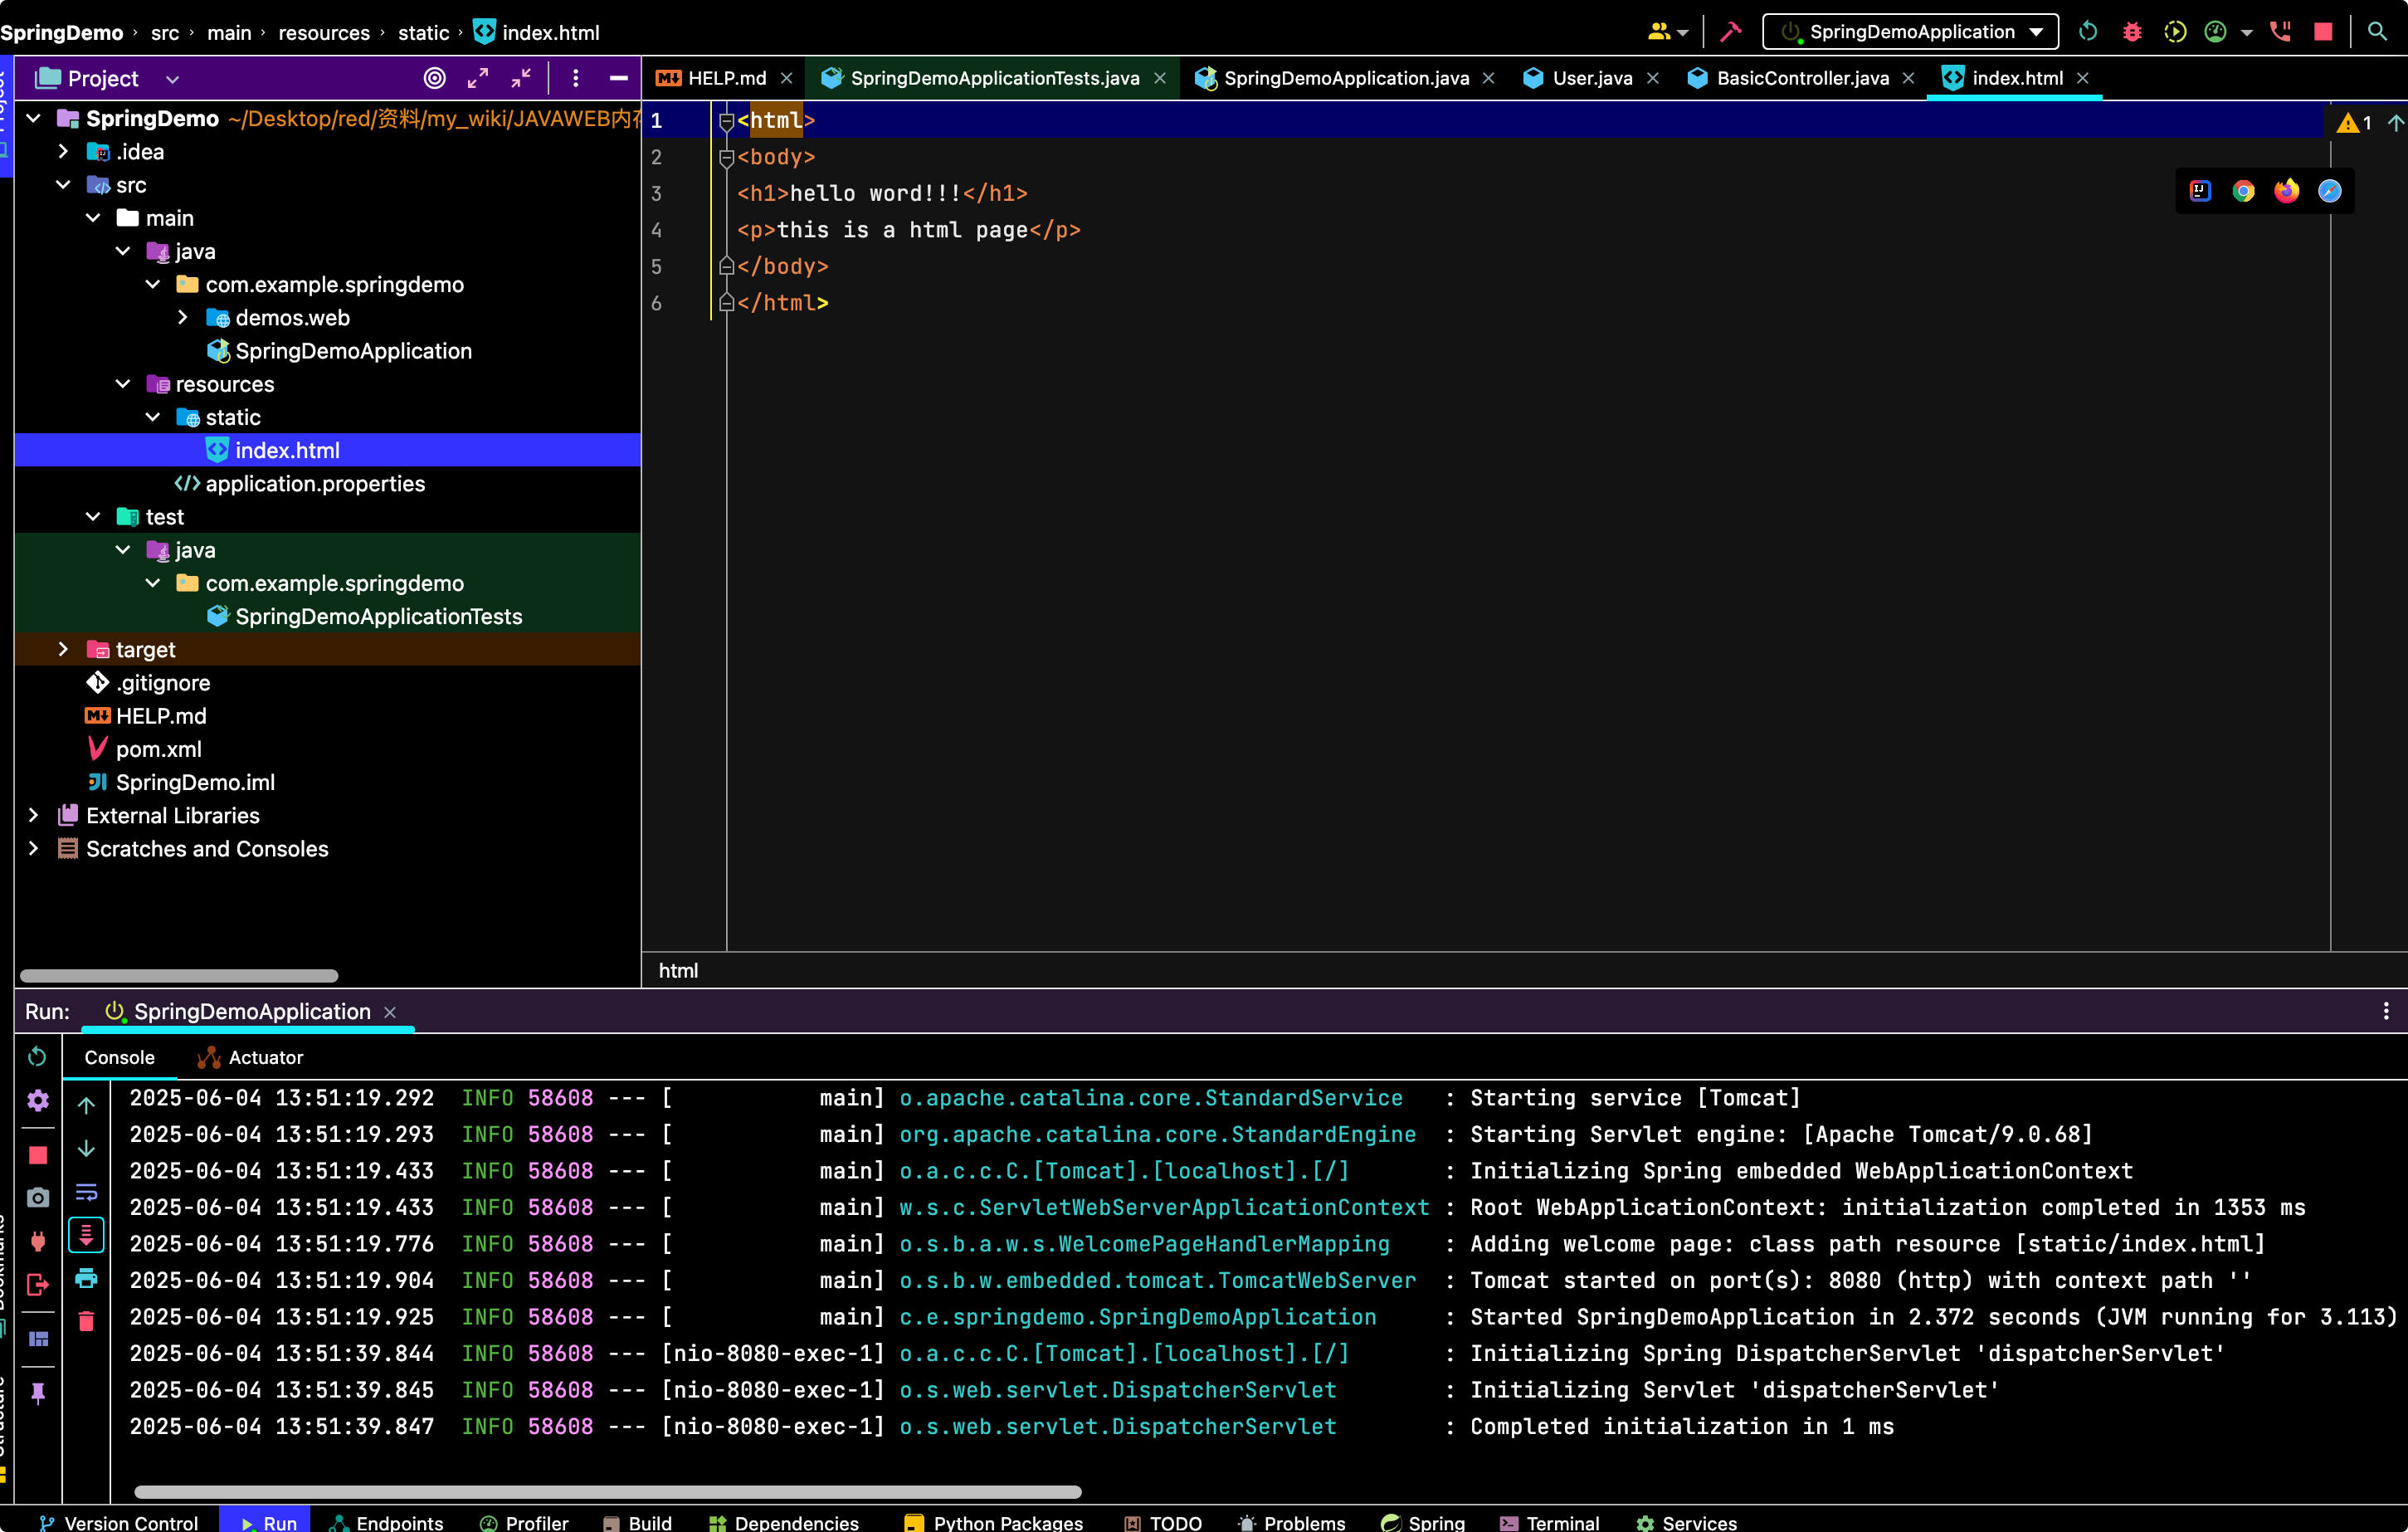Clear console output with trash icon
Screen dimensions: 2408x1532
pyautogui.click(x=86, y=1322)
